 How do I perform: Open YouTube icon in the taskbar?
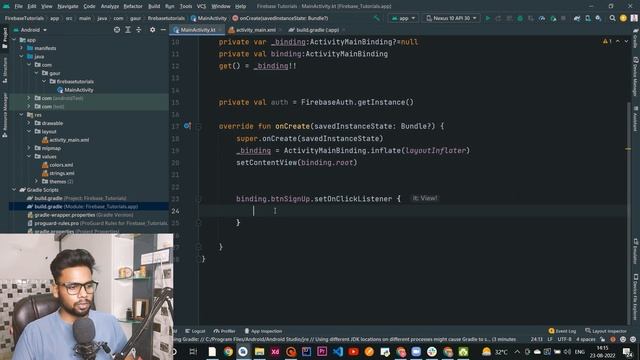pos(353,351)
